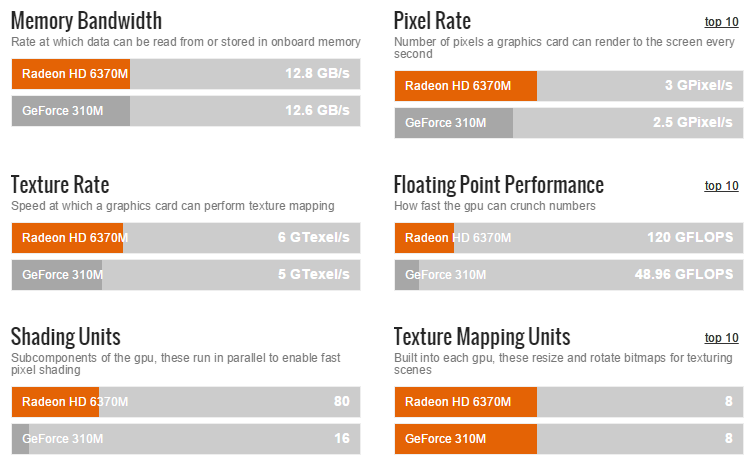This screenshot has width=751, height=472.
Task: Click top 10 link next to Floating Point Performance
Action: click(x=721, y=186)
